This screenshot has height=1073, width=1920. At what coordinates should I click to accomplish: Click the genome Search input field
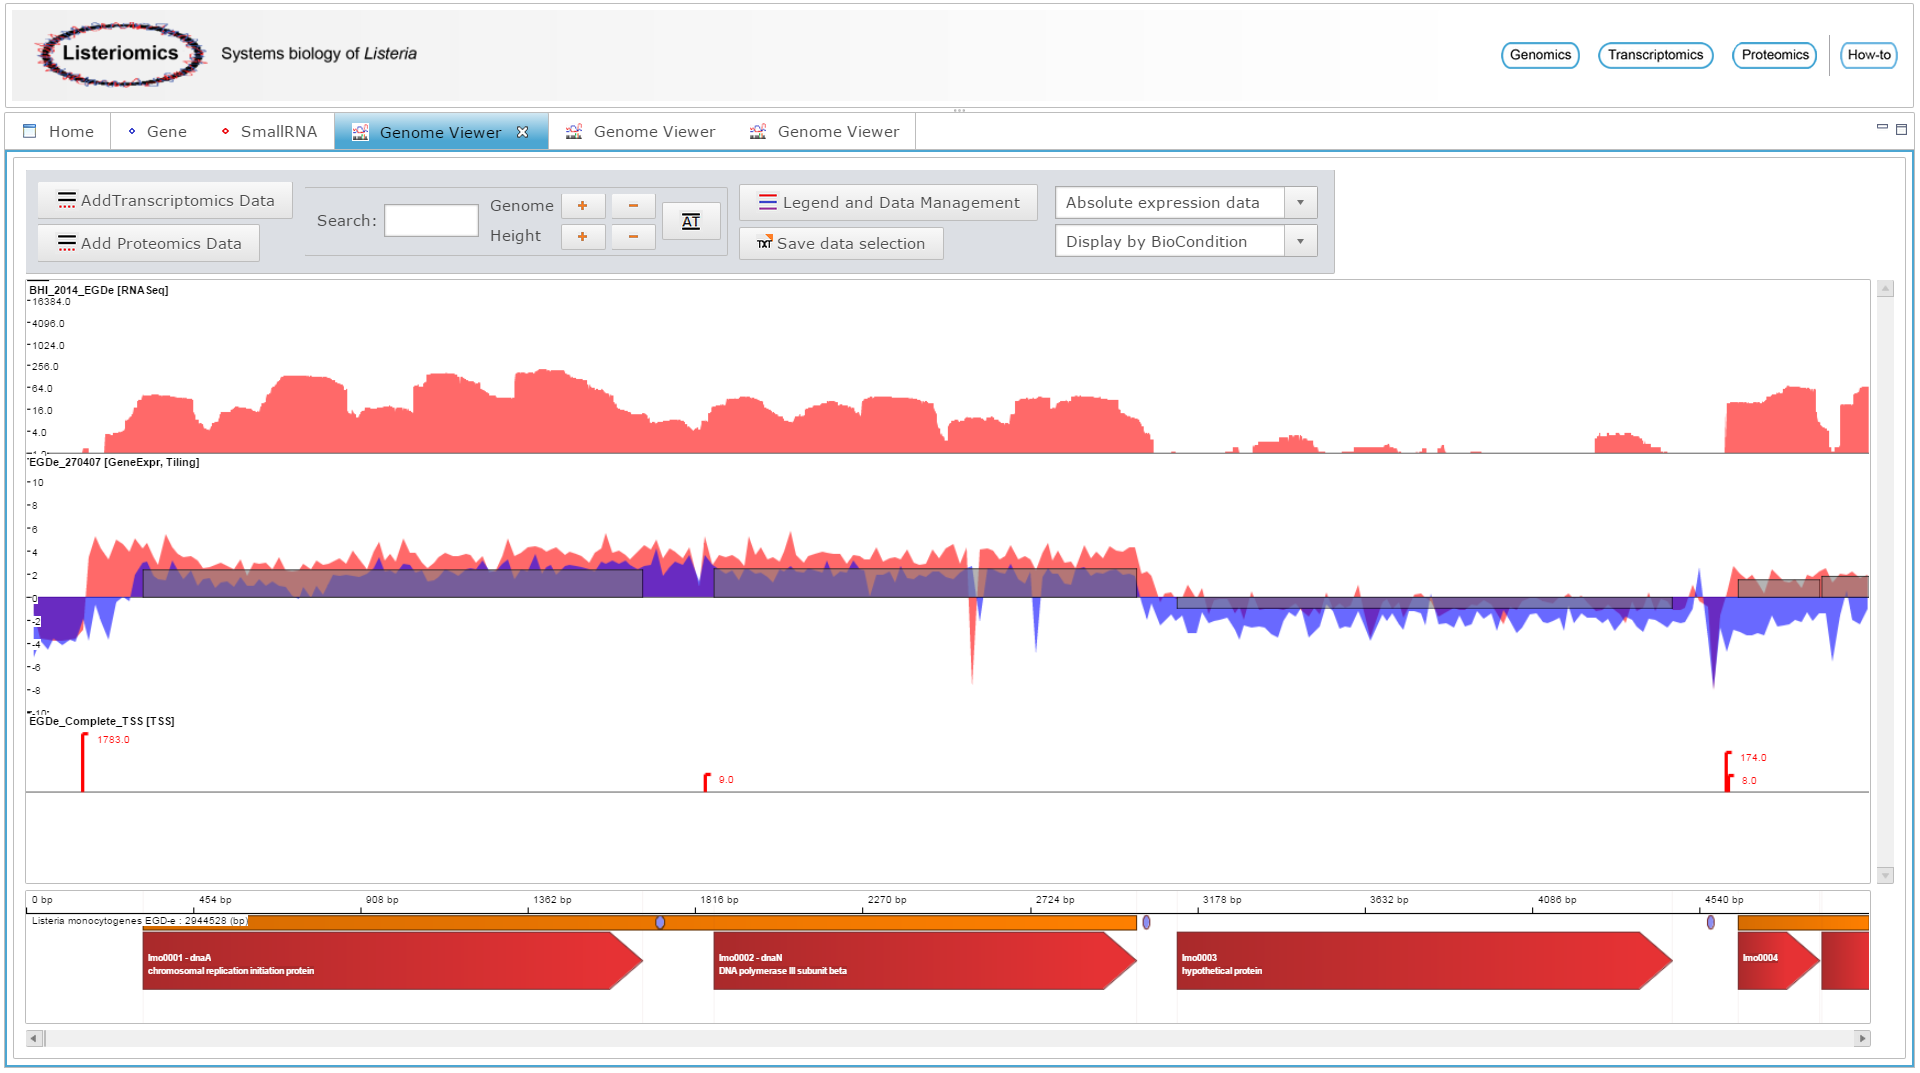point(431,221)
